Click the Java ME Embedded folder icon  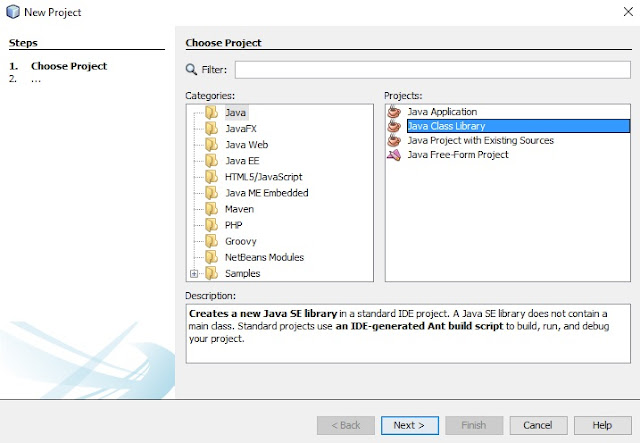211,193
